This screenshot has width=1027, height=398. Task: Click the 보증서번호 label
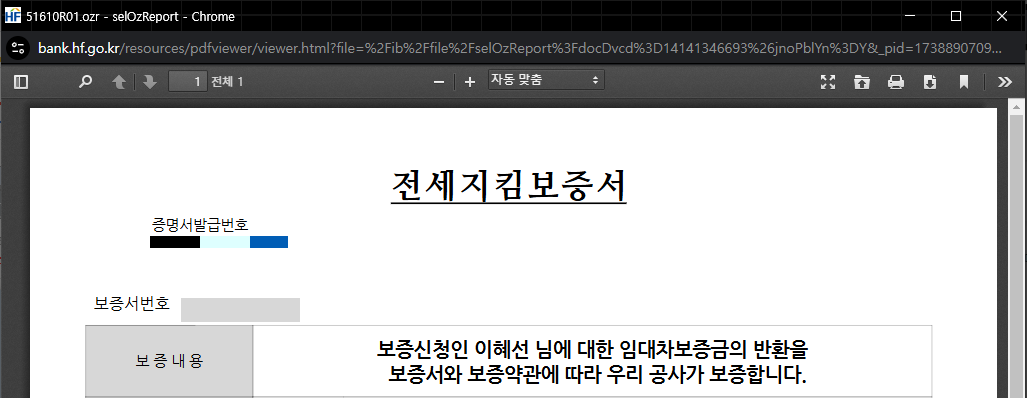[132, 304]
